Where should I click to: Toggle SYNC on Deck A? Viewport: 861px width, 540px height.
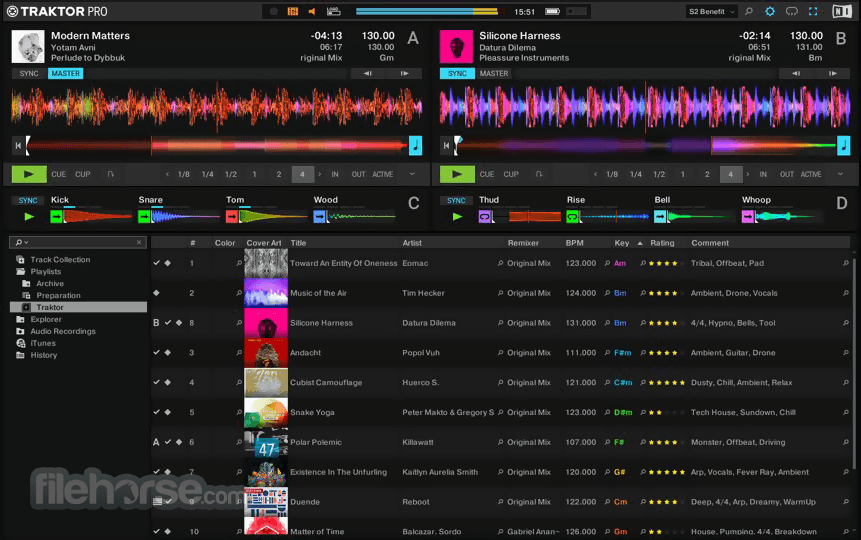coord(29,73)
